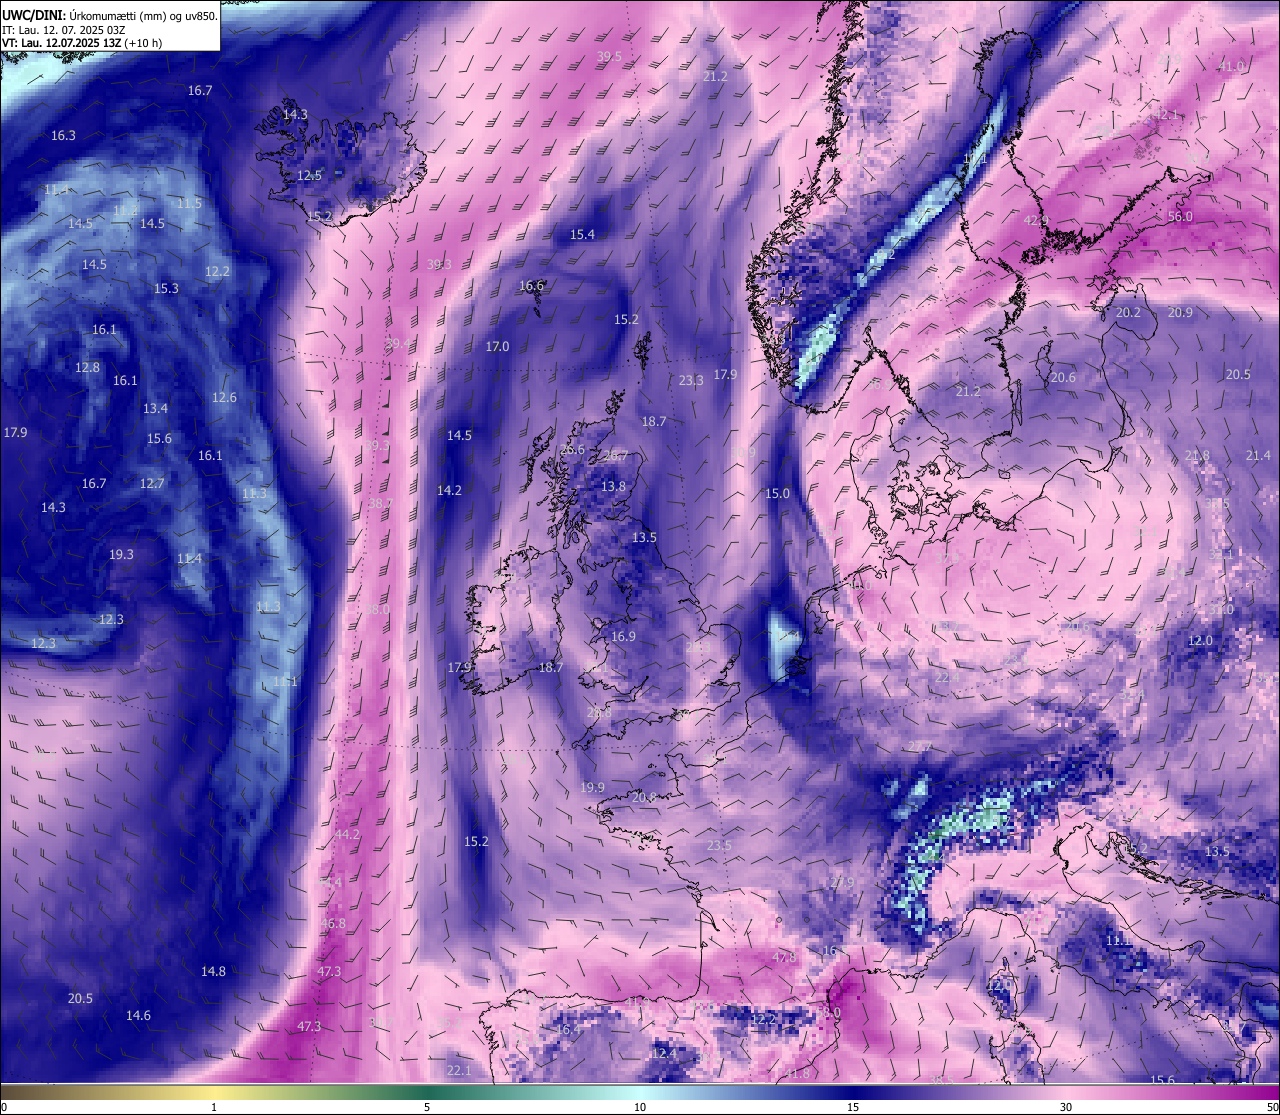The height and width of the screenshot is (1115, 1280).
Task: Click the map value 19.3
Action: click(x=121, y=554)
